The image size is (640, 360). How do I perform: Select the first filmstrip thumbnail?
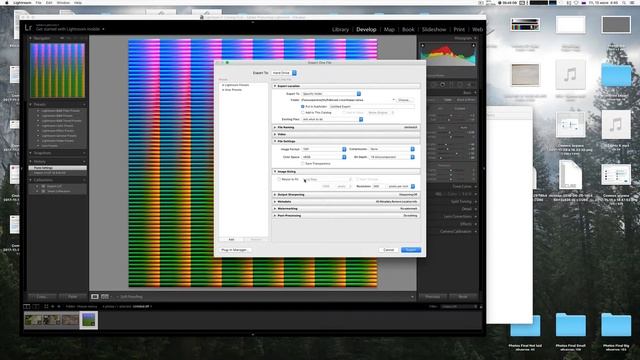pos(33,320)
